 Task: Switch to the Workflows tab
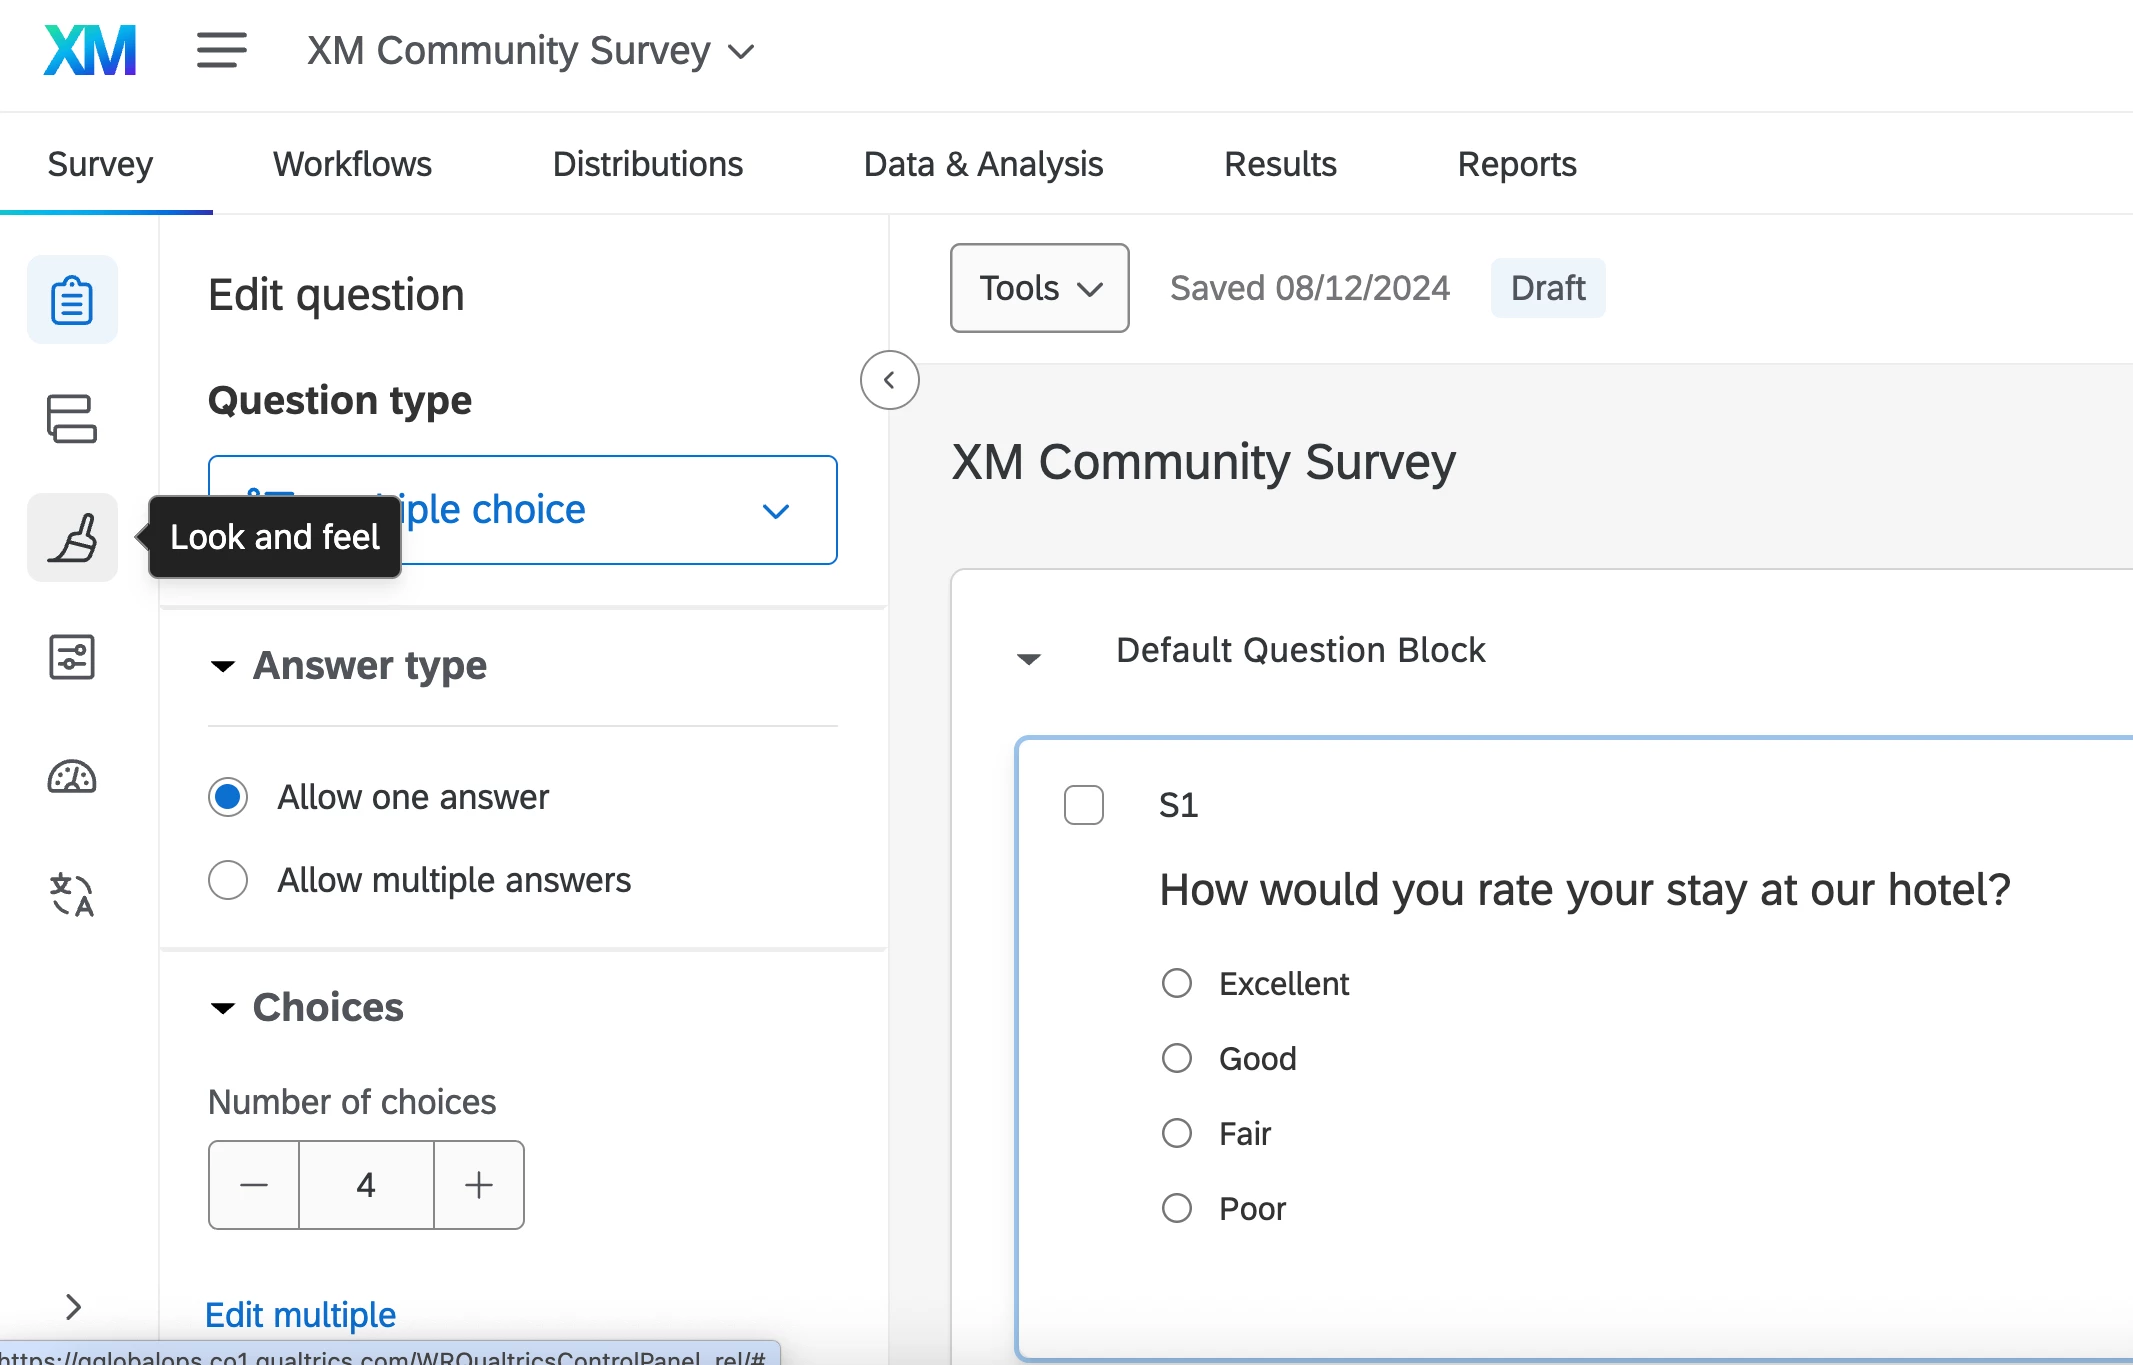[x=352, y=164]
